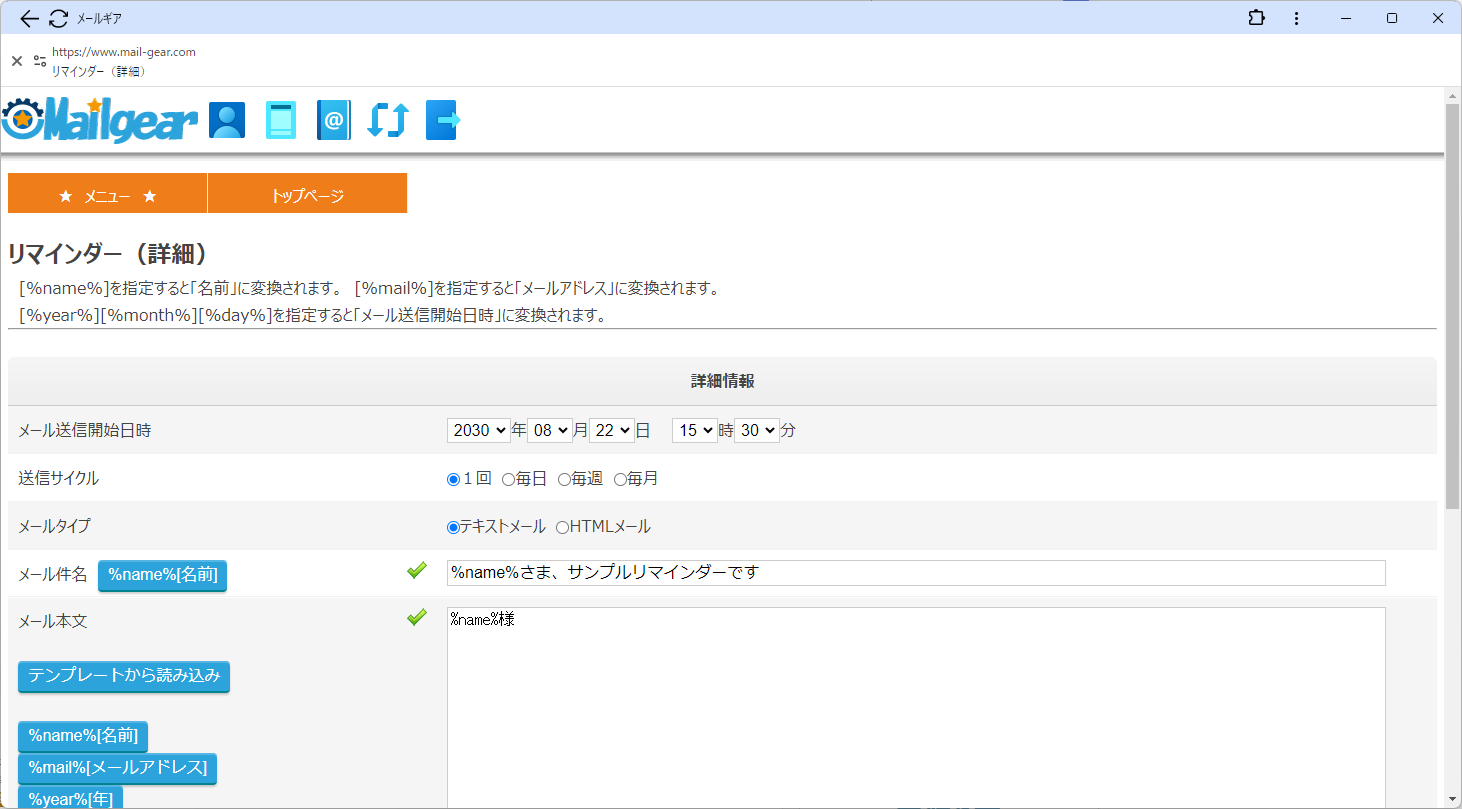Click the リマインダー（詳細） page heading
Screen dimensions: 1462x809
click(x=107, y=254)
